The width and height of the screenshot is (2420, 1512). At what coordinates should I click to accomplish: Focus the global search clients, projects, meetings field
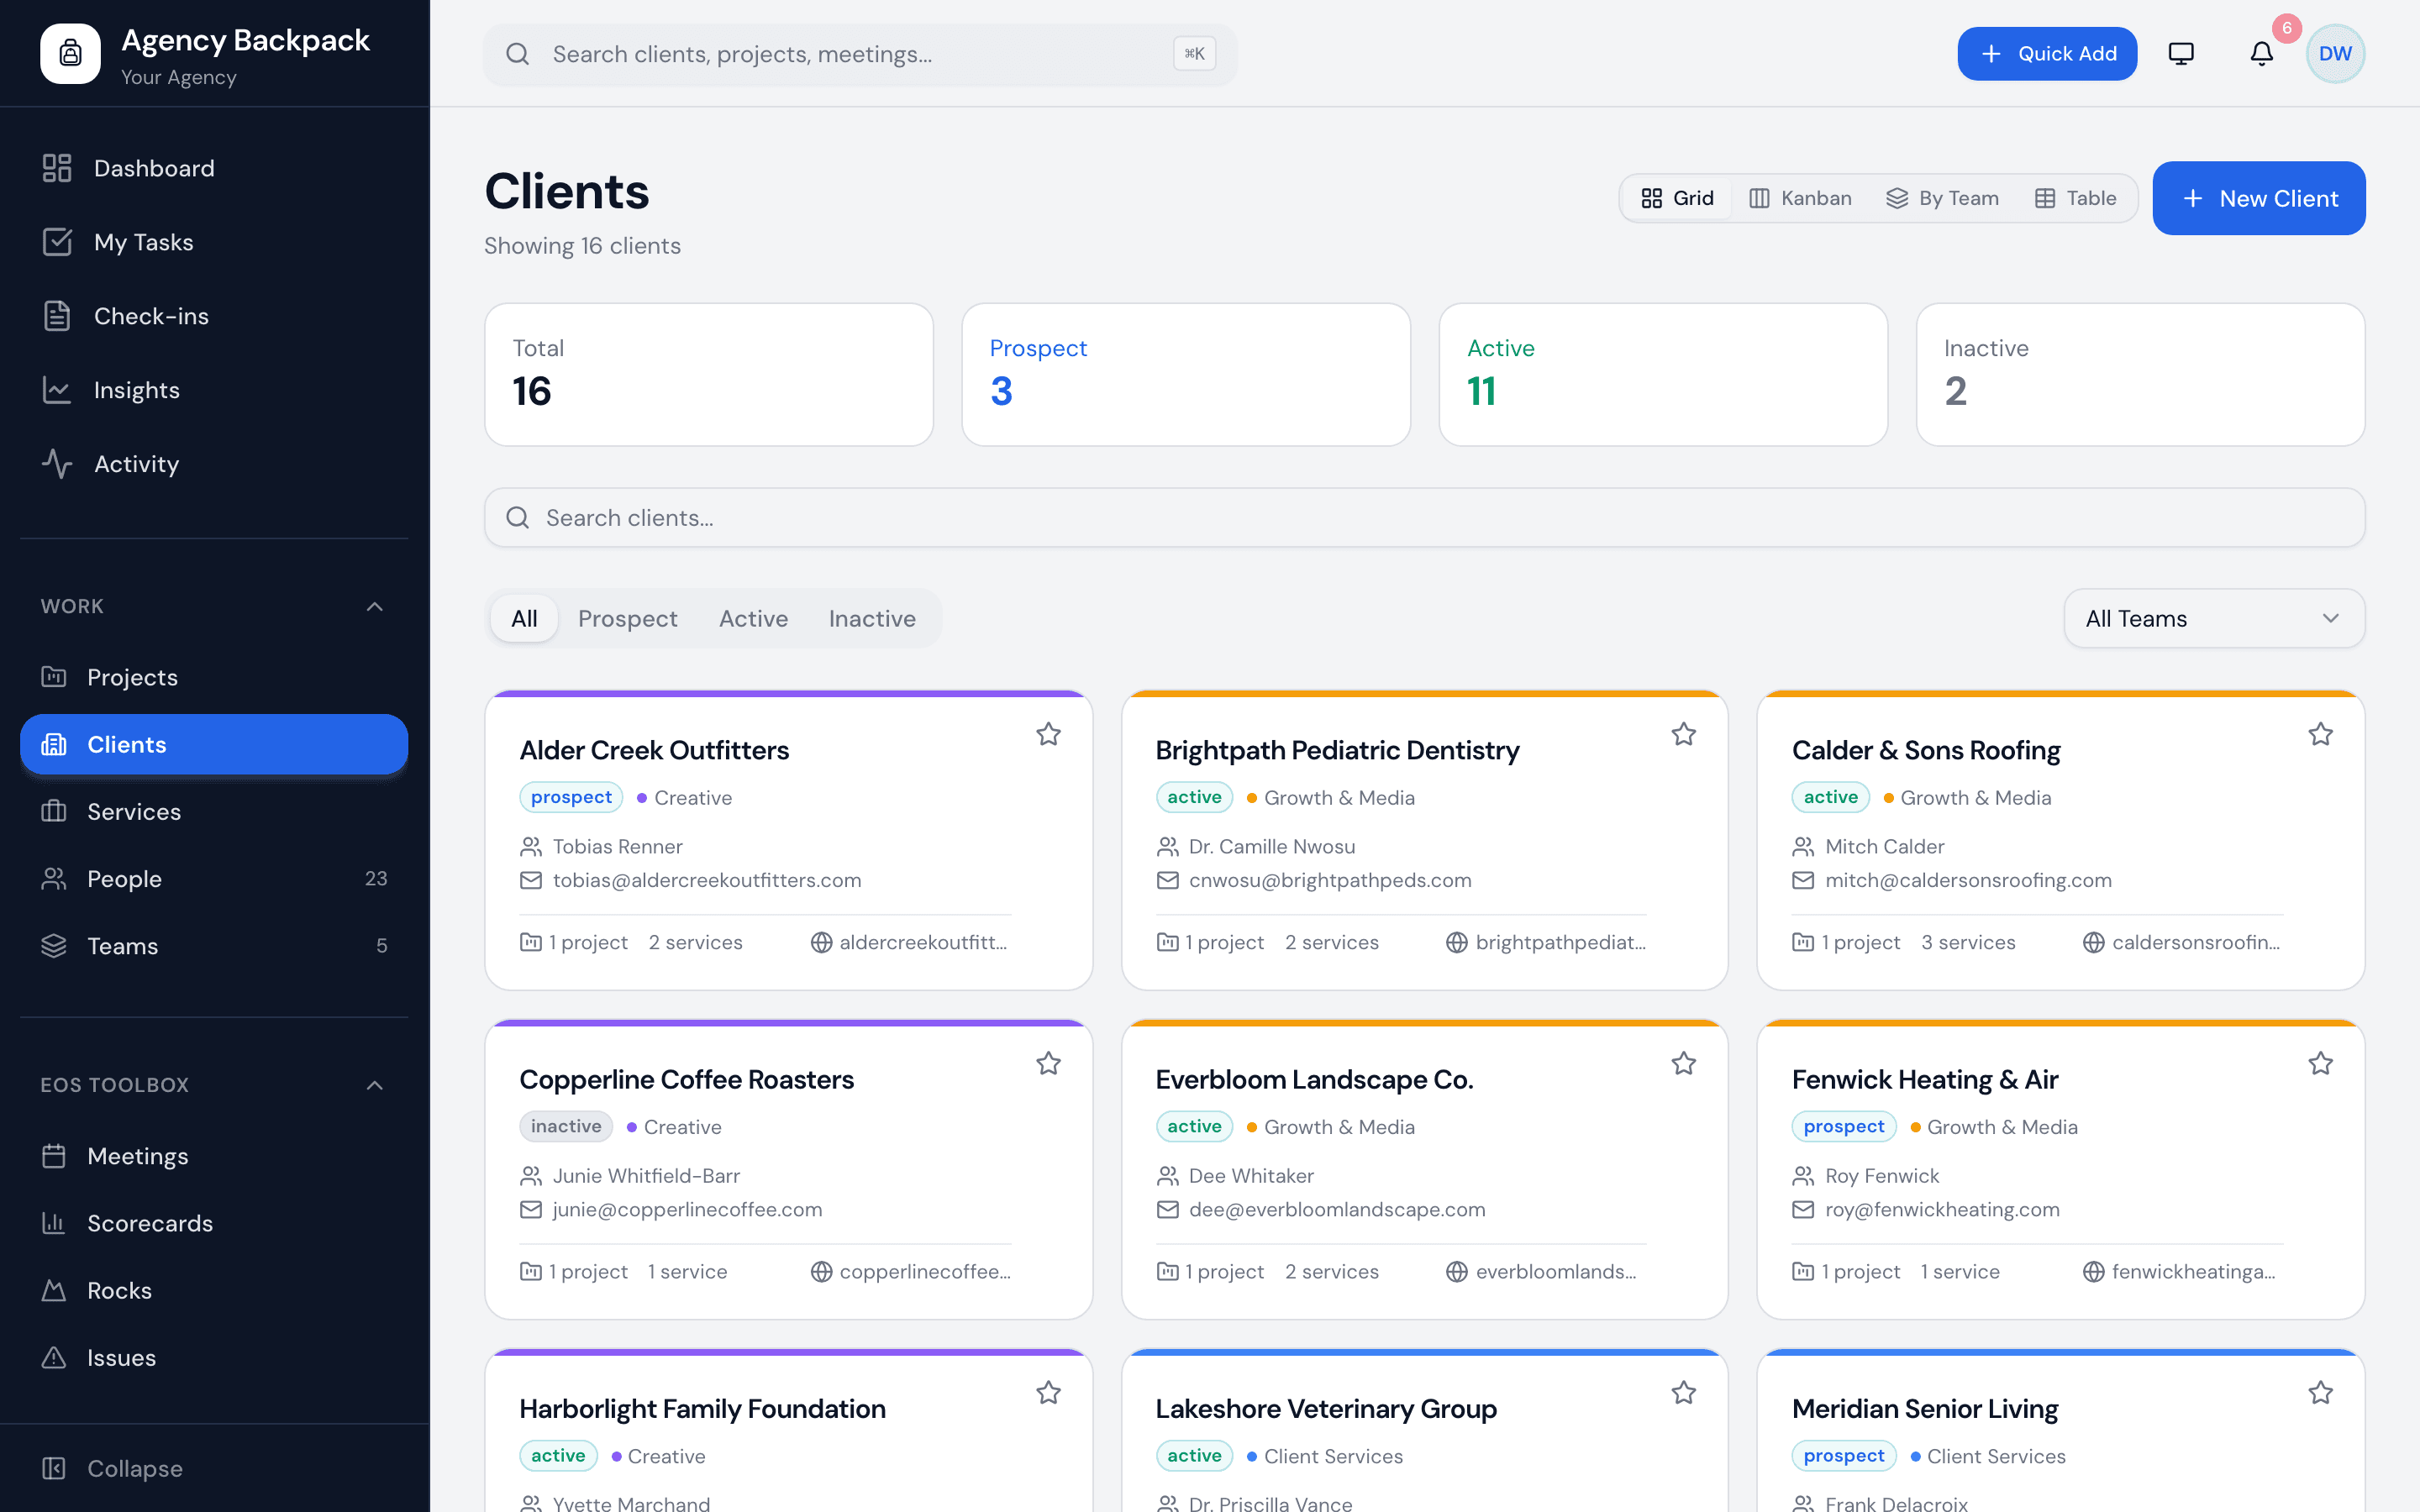point(860,54)
